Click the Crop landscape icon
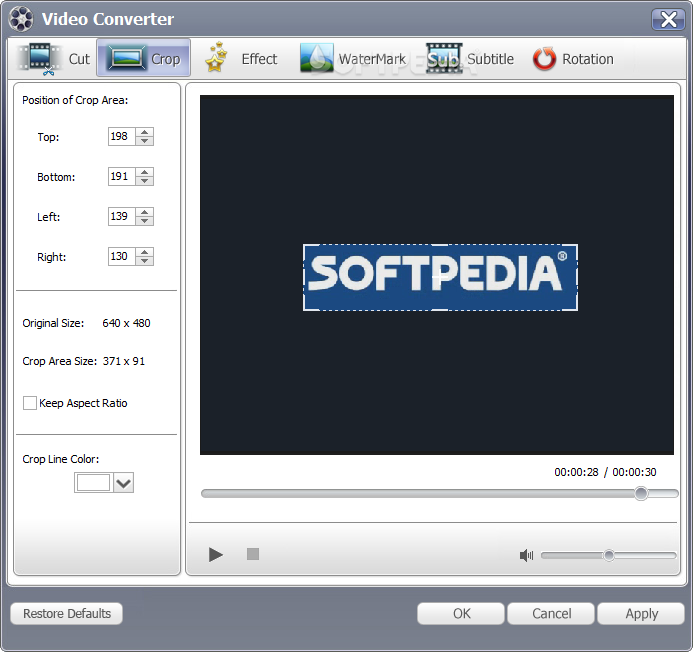693x652 pixels. [127, 58]
